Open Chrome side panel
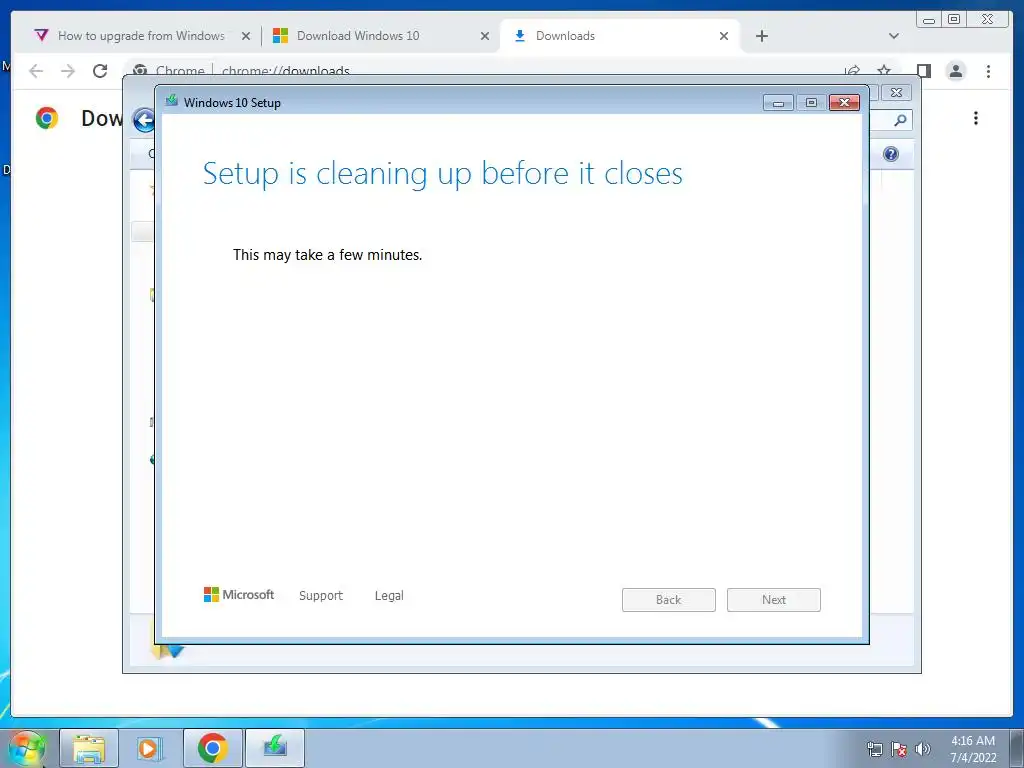 click(x=923, y=71)
